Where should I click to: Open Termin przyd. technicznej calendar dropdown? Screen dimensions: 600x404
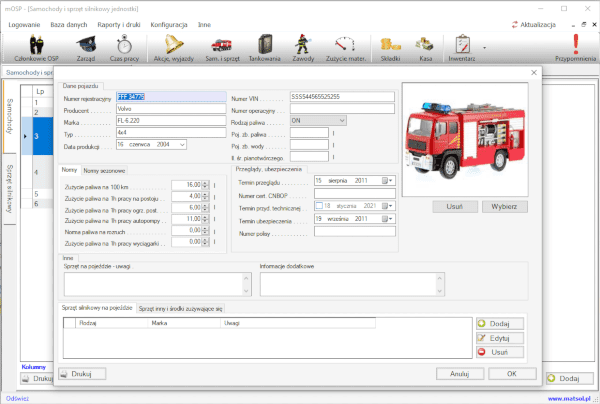388,206
